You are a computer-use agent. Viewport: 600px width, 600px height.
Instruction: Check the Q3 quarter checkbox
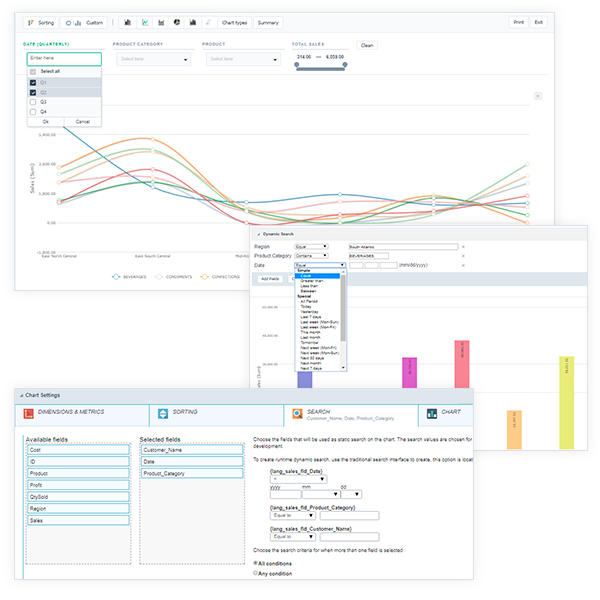click(33, 102)
